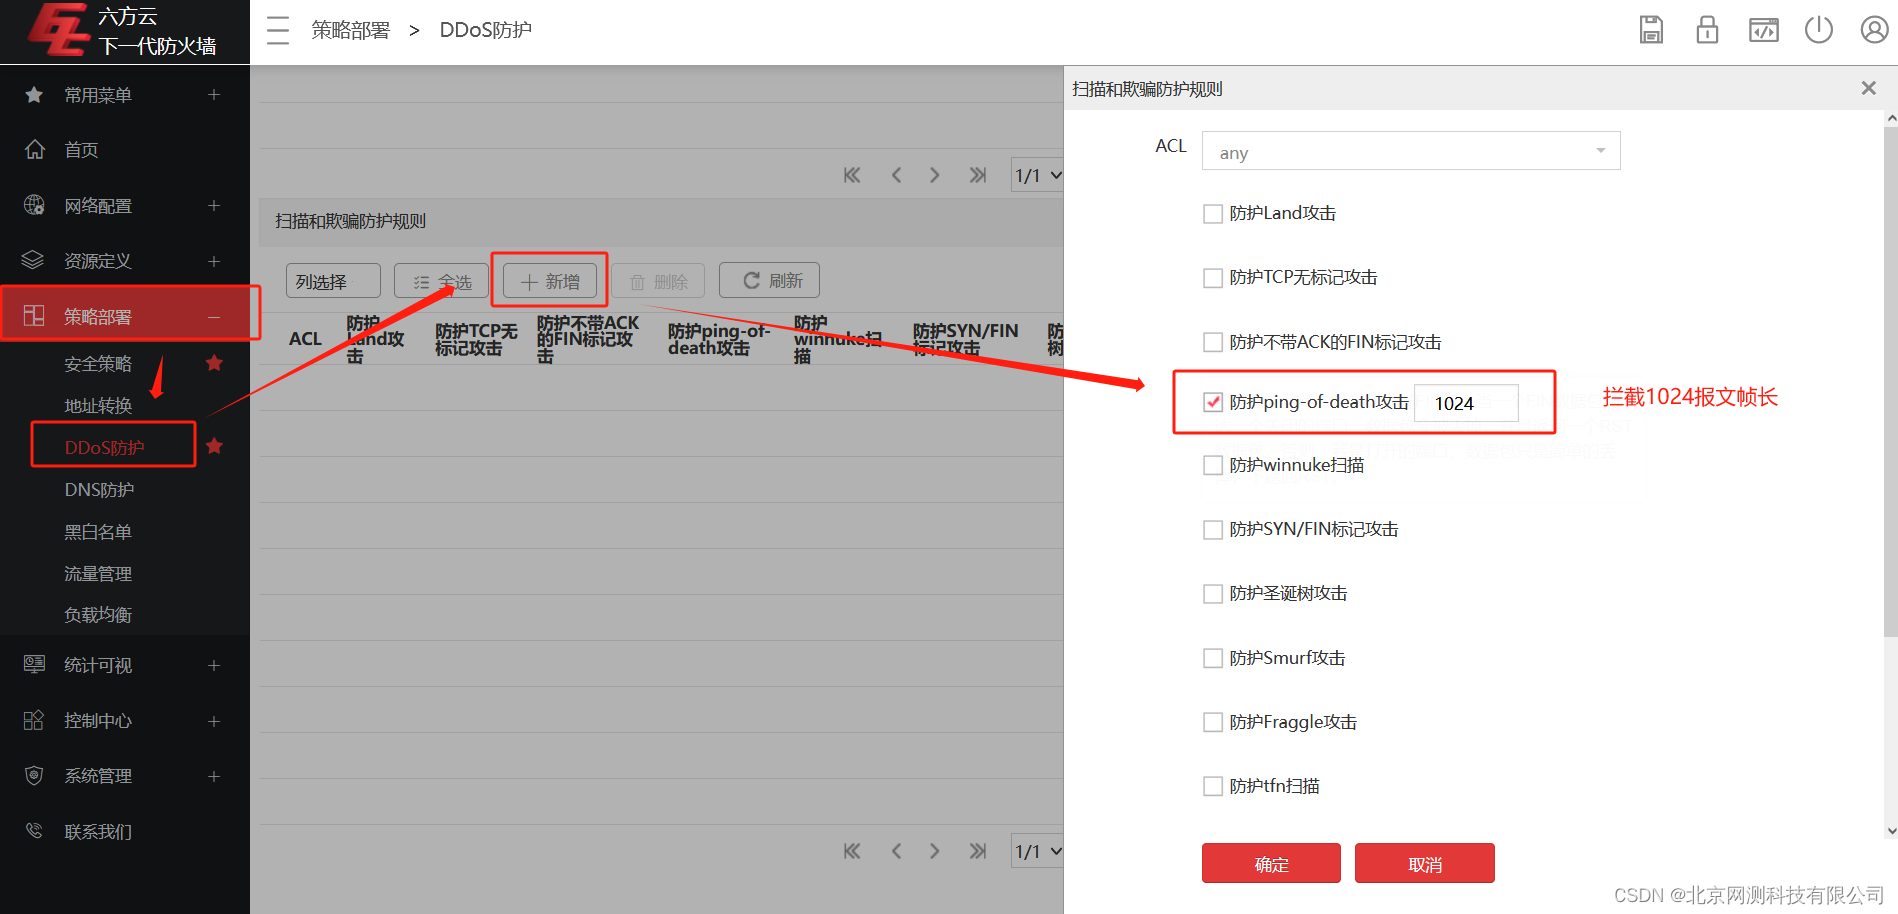Click the 列选择 column select button
The width and height of the screenshot is (1898, 914).
click(333, 281)
